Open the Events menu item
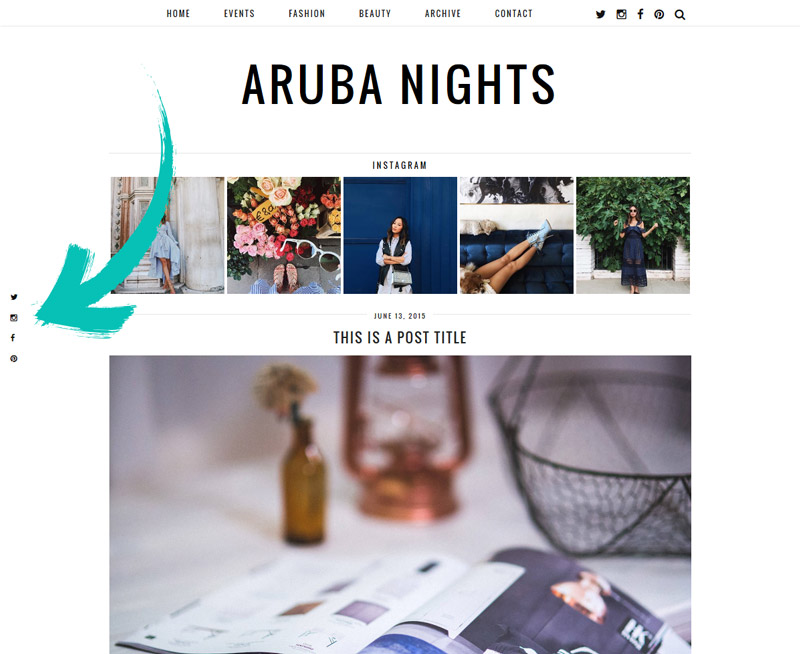The height and width of the screenshot is (654, 800). coord(239,14)
